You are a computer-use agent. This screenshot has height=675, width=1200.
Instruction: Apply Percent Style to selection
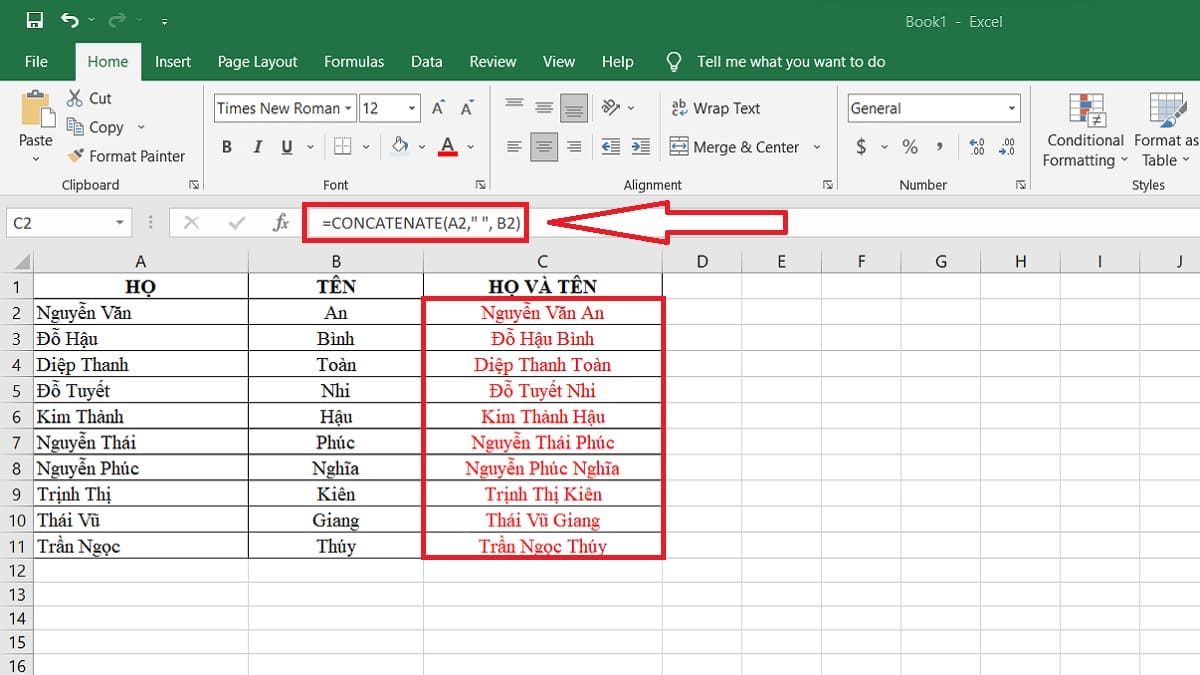point(910,147)
